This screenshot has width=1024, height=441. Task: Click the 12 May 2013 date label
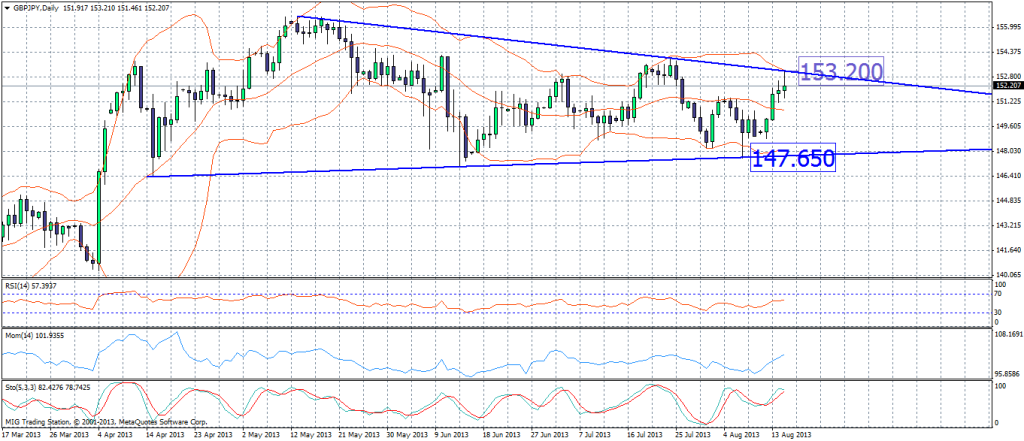point(305,435)
